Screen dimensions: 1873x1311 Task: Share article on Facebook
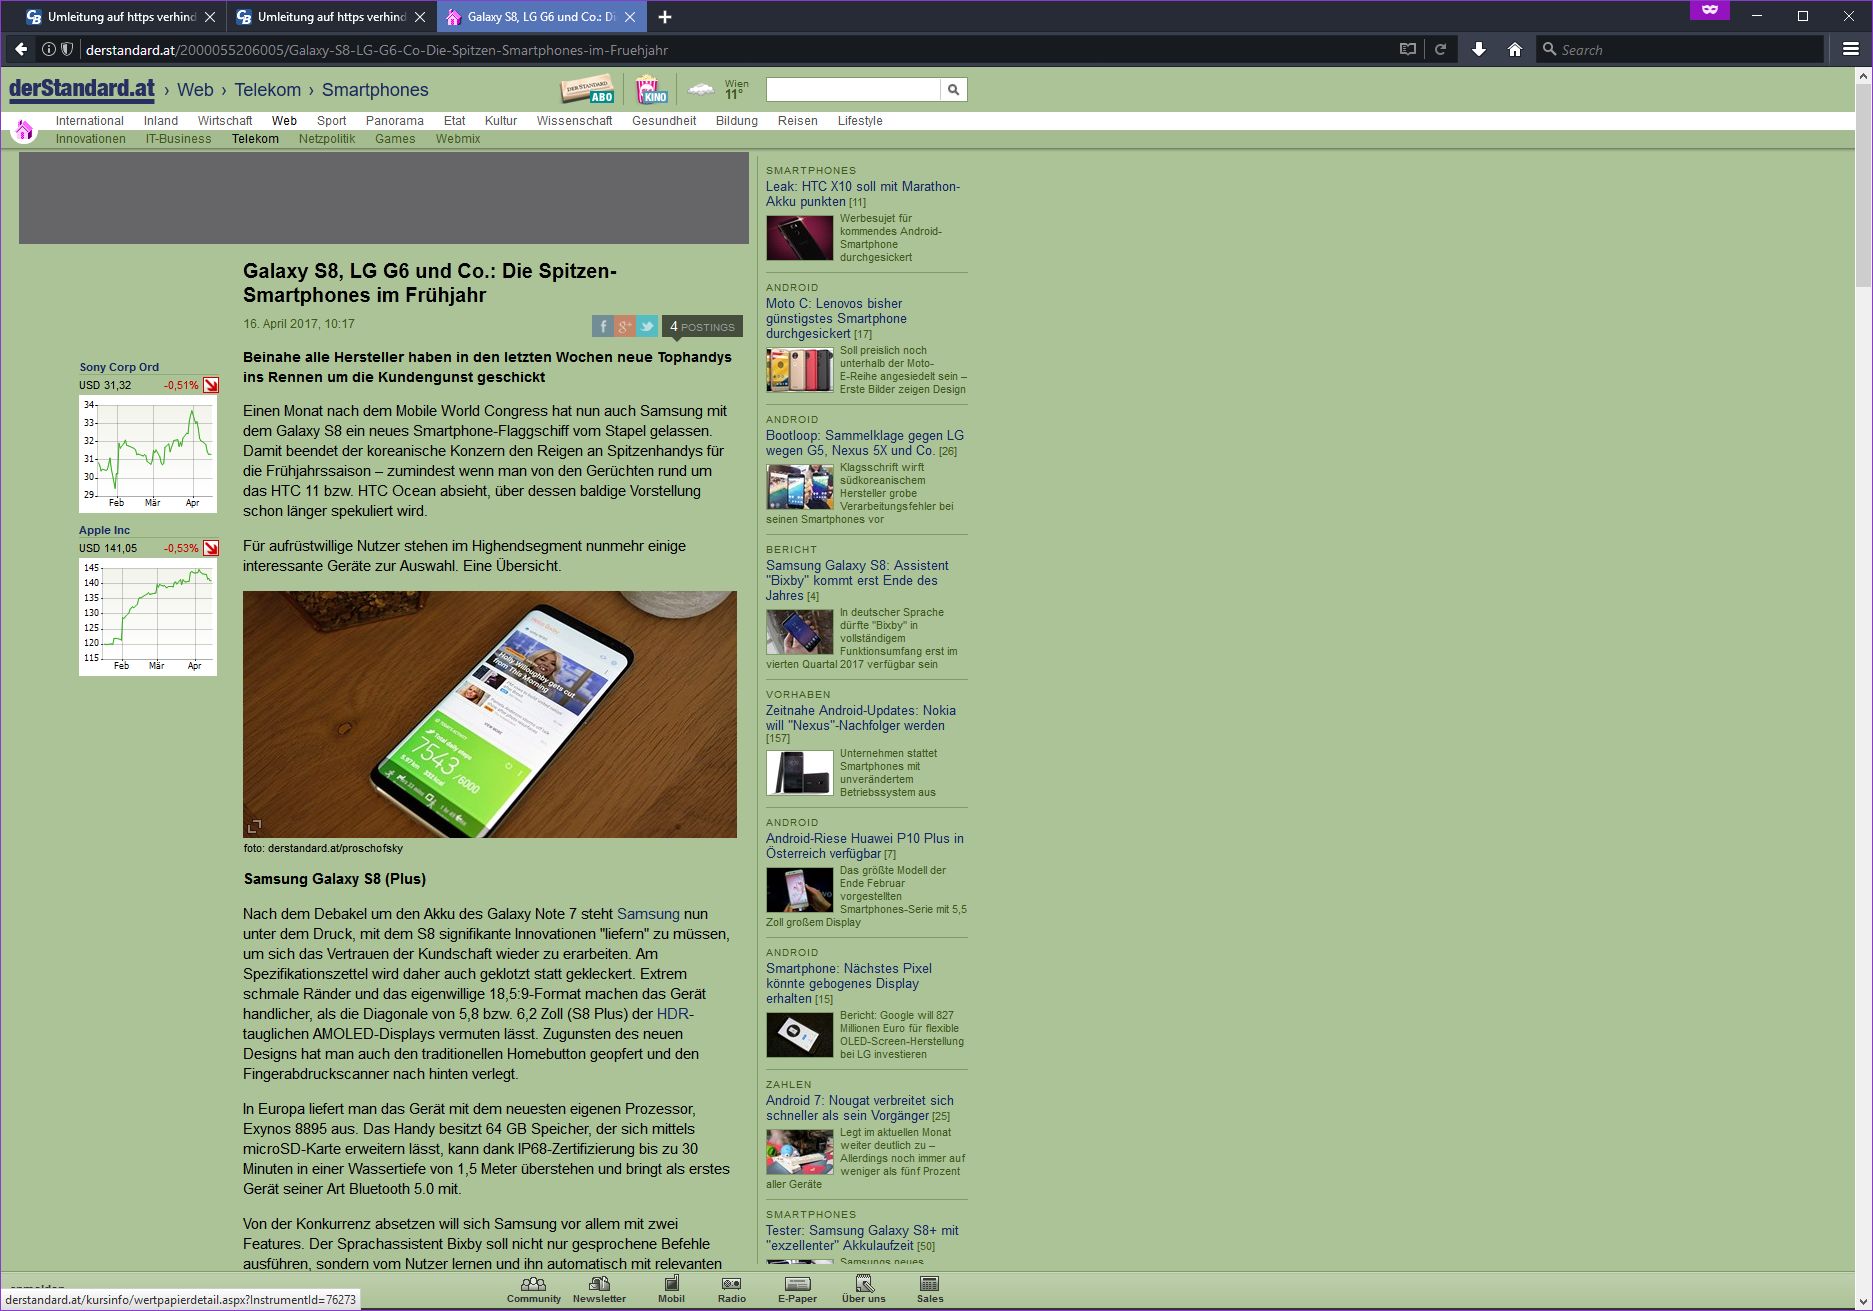(602, 326)
